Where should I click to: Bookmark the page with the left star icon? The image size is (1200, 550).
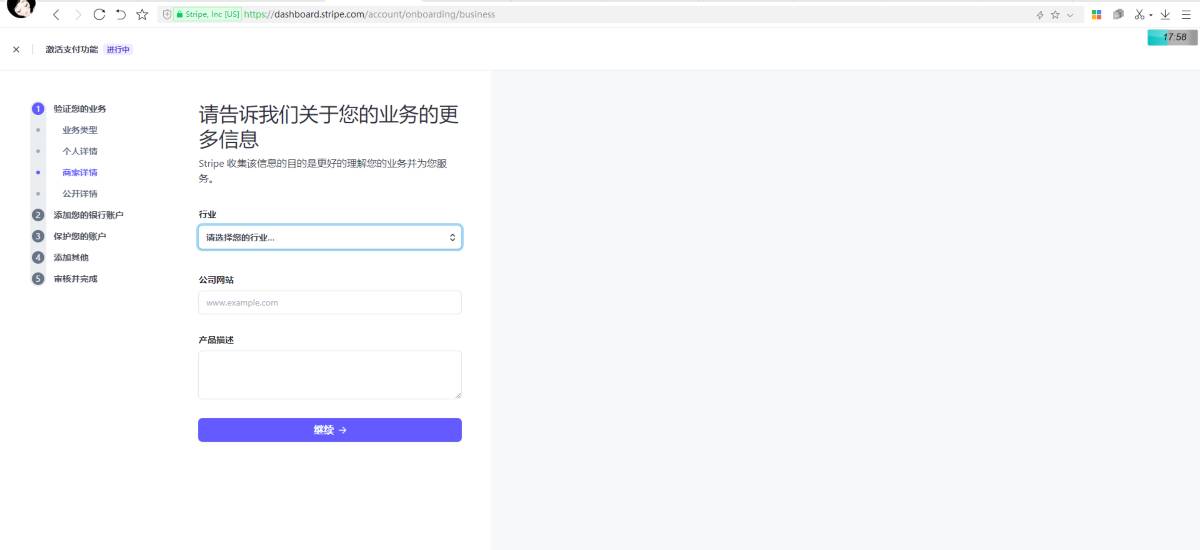(142, 15)
